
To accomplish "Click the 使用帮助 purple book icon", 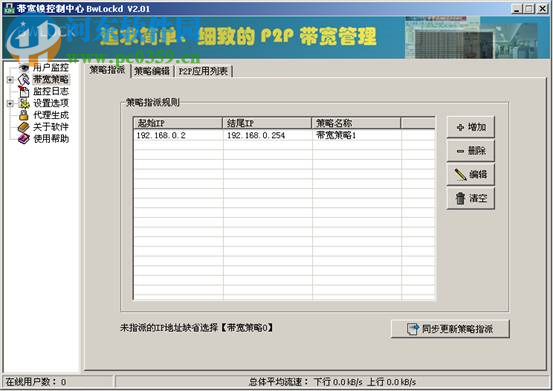I will pos(24,139).
